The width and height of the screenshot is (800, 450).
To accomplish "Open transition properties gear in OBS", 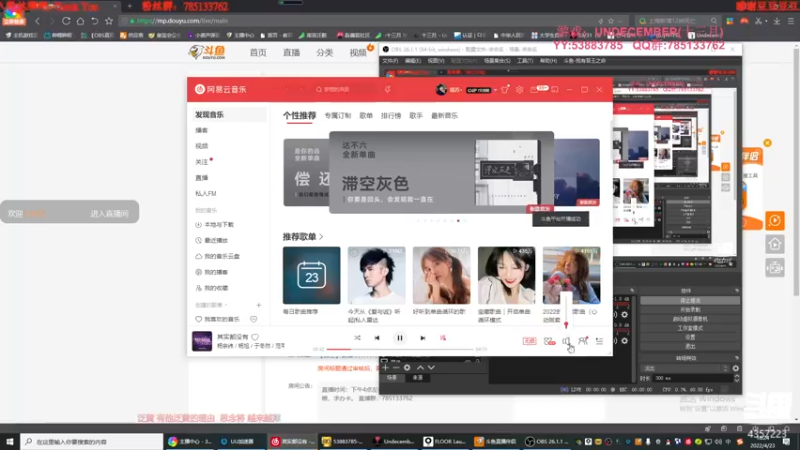I will [x=735, y=368].
